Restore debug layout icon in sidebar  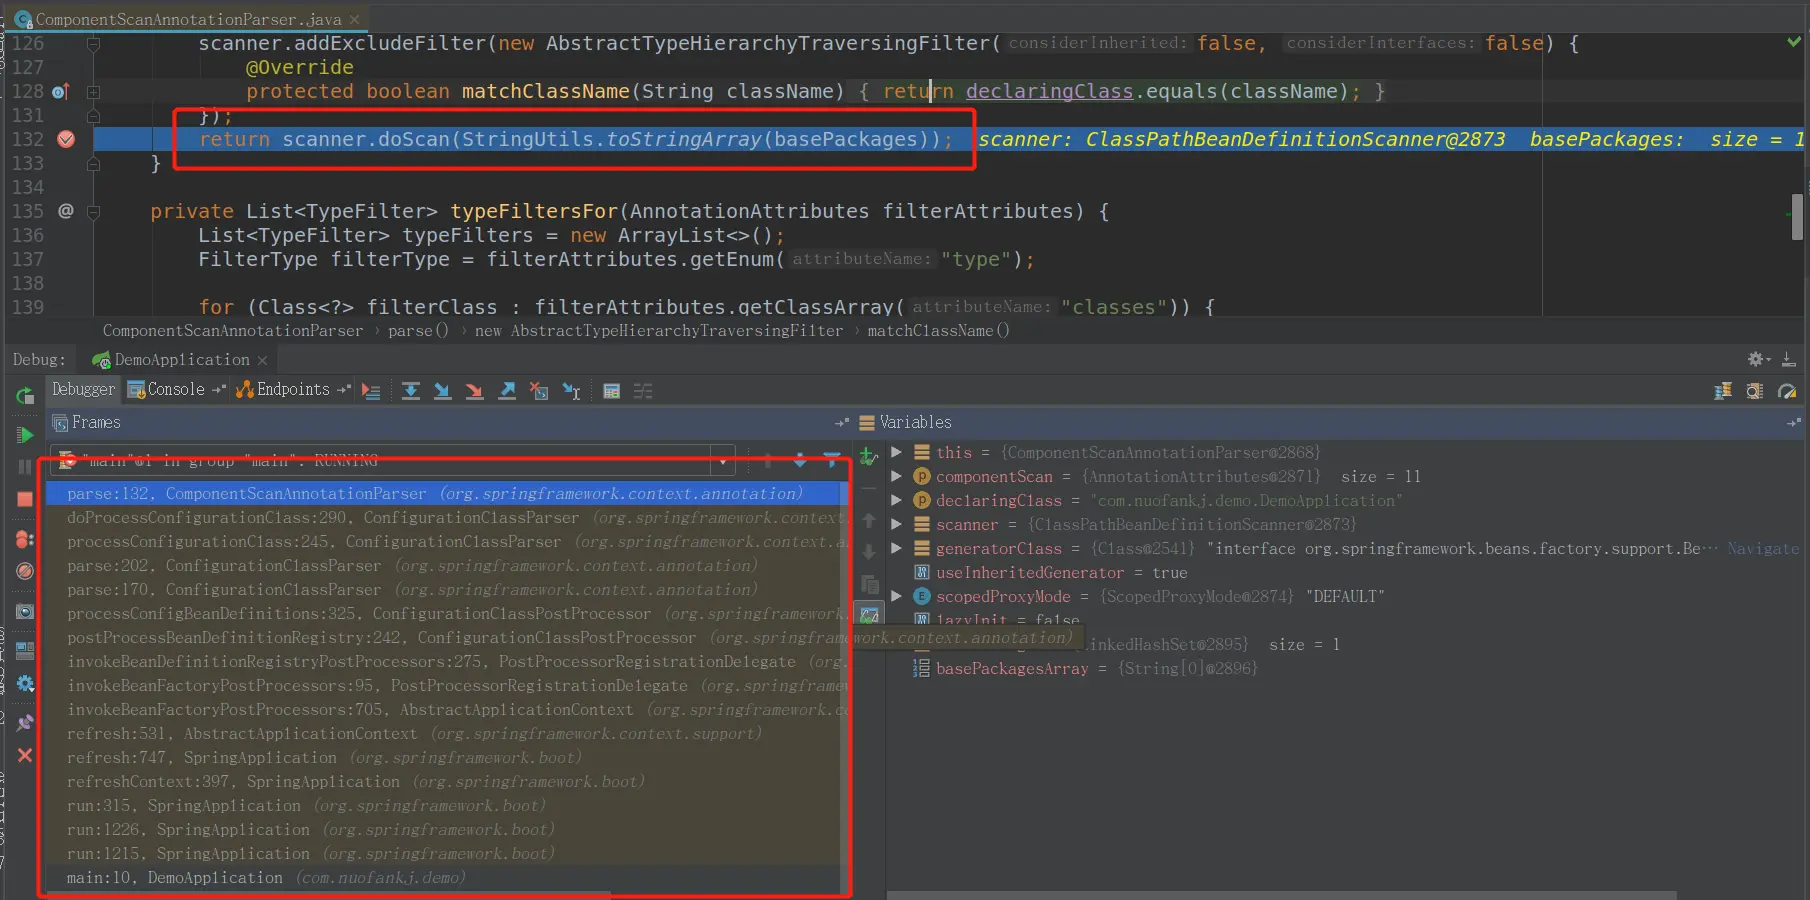pyautogui.click(x=25, y=651)
